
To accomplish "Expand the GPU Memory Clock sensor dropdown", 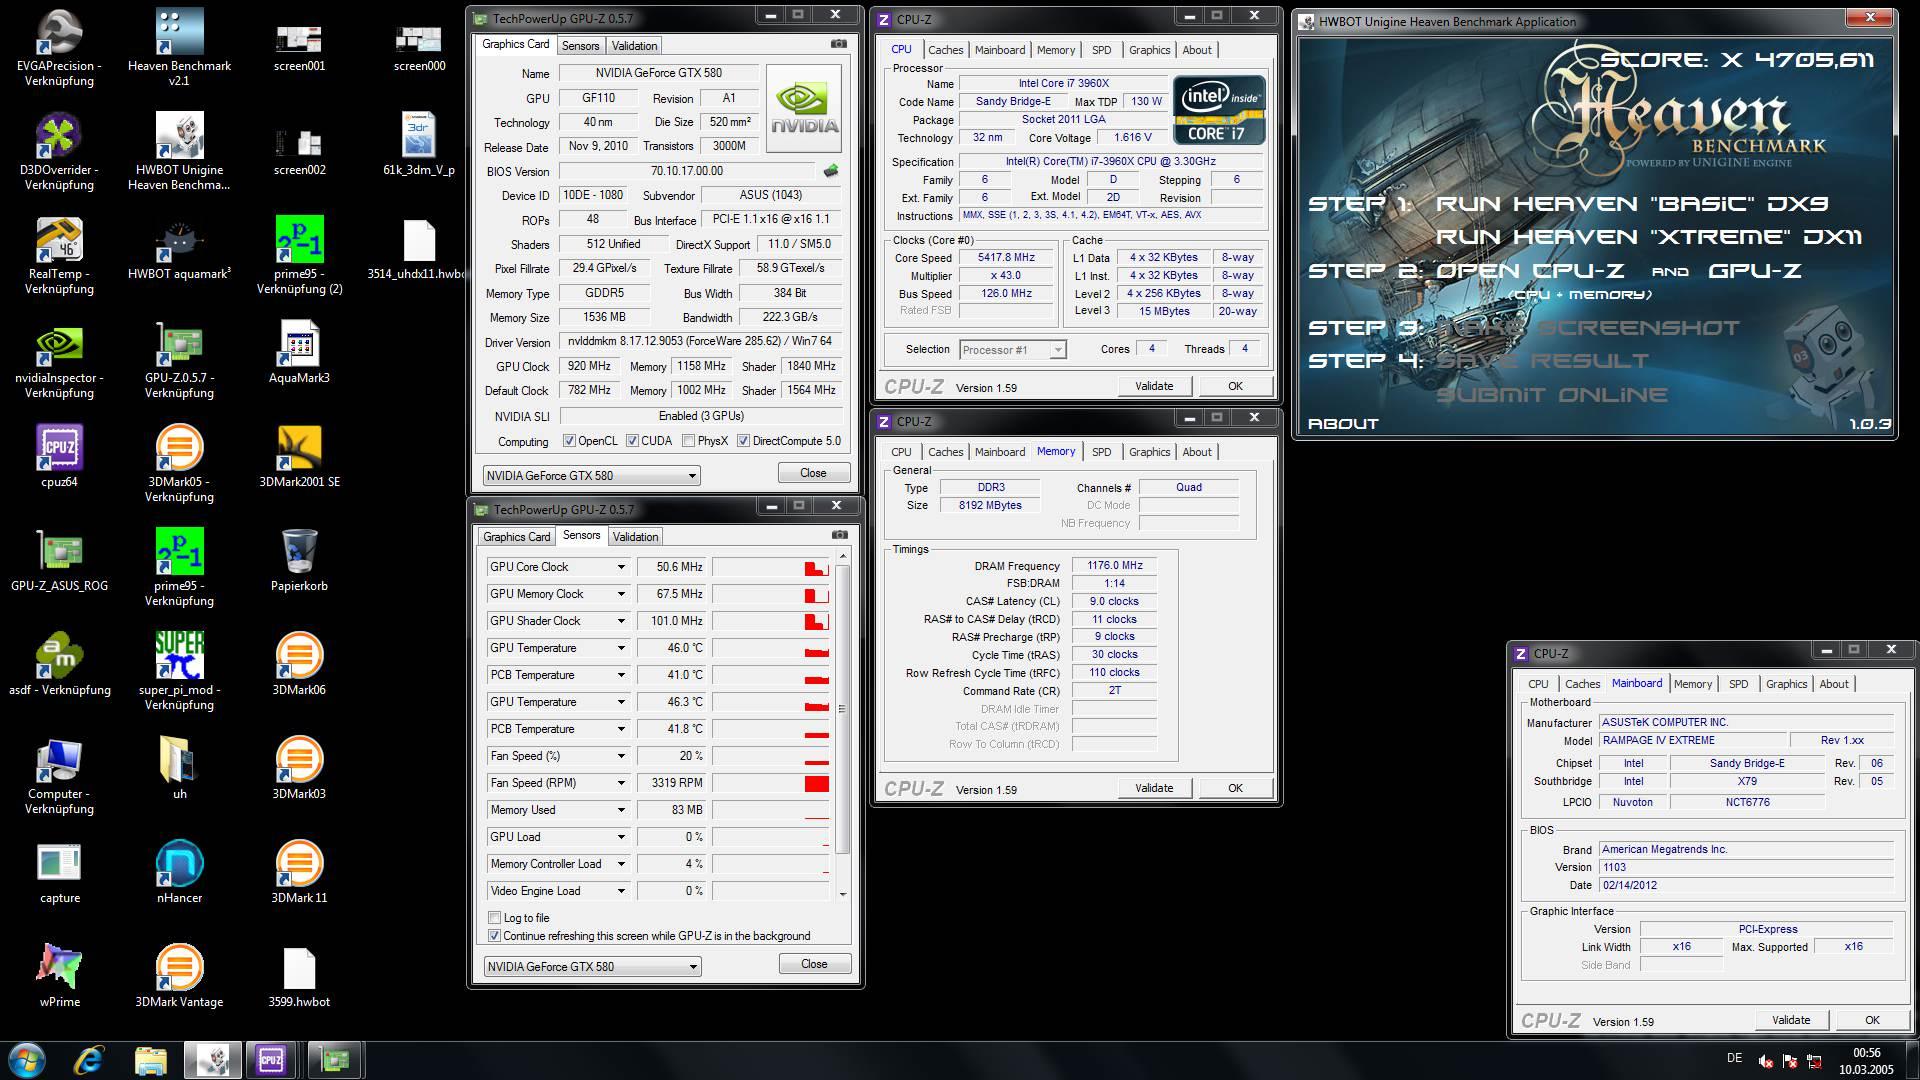I will click(620, 594).
